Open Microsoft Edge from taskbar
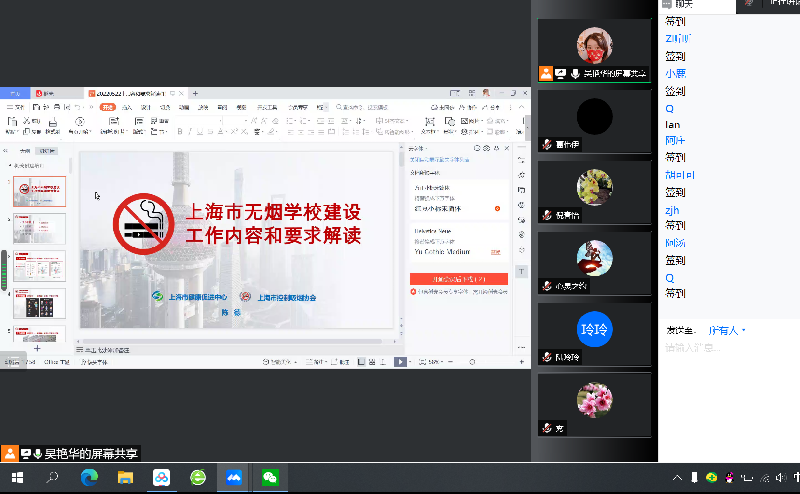Screen dimensions: 800x494 (89, 478)
